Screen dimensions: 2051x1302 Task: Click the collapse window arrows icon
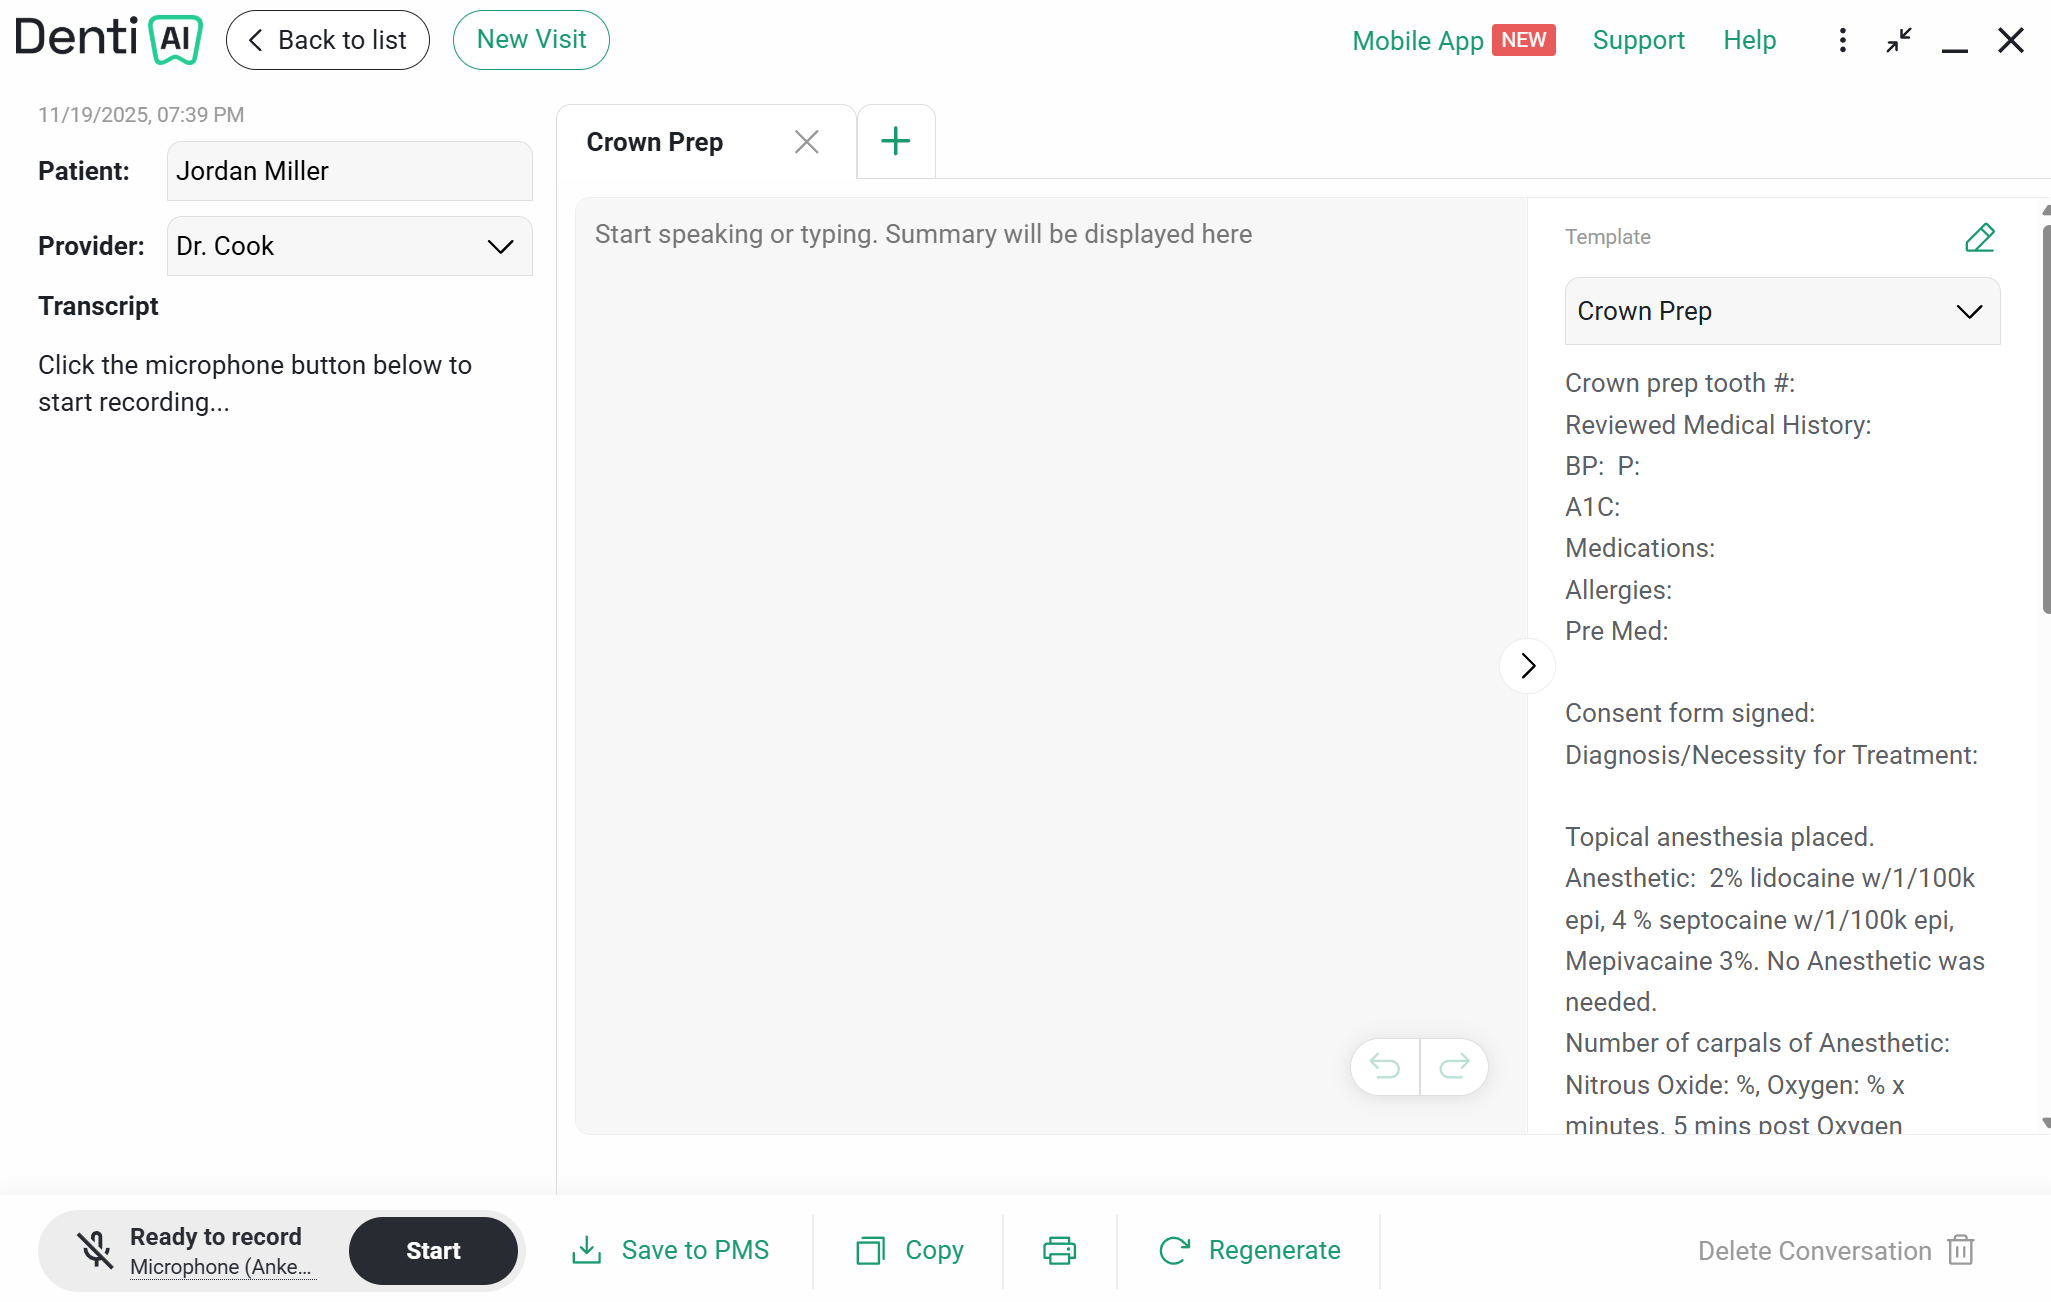(x=1899, y=40)
